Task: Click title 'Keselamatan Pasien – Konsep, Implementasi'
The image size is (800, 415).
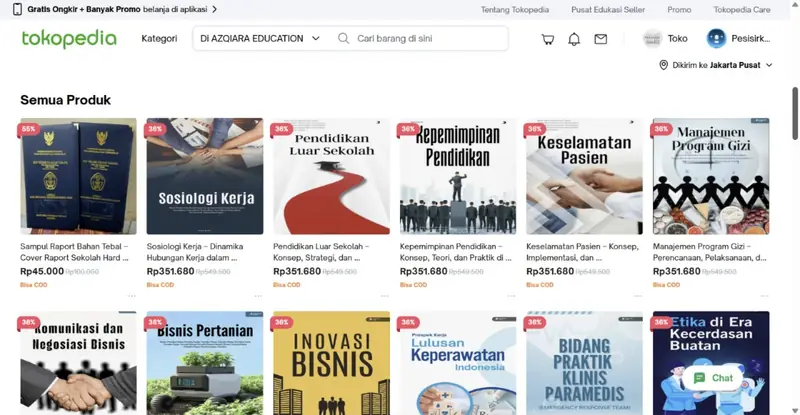Action: [583, 252]
